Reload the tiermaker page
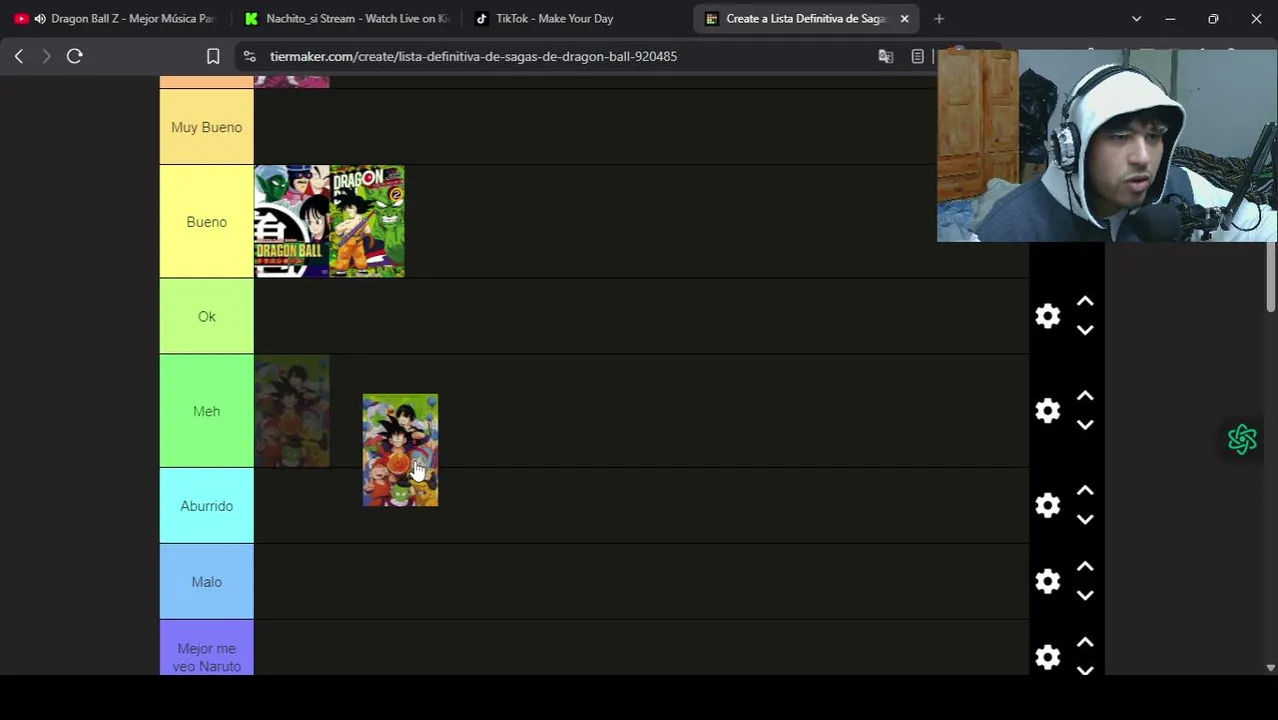The height and width of the screenshot is (720, 1278). coord(75,57)
